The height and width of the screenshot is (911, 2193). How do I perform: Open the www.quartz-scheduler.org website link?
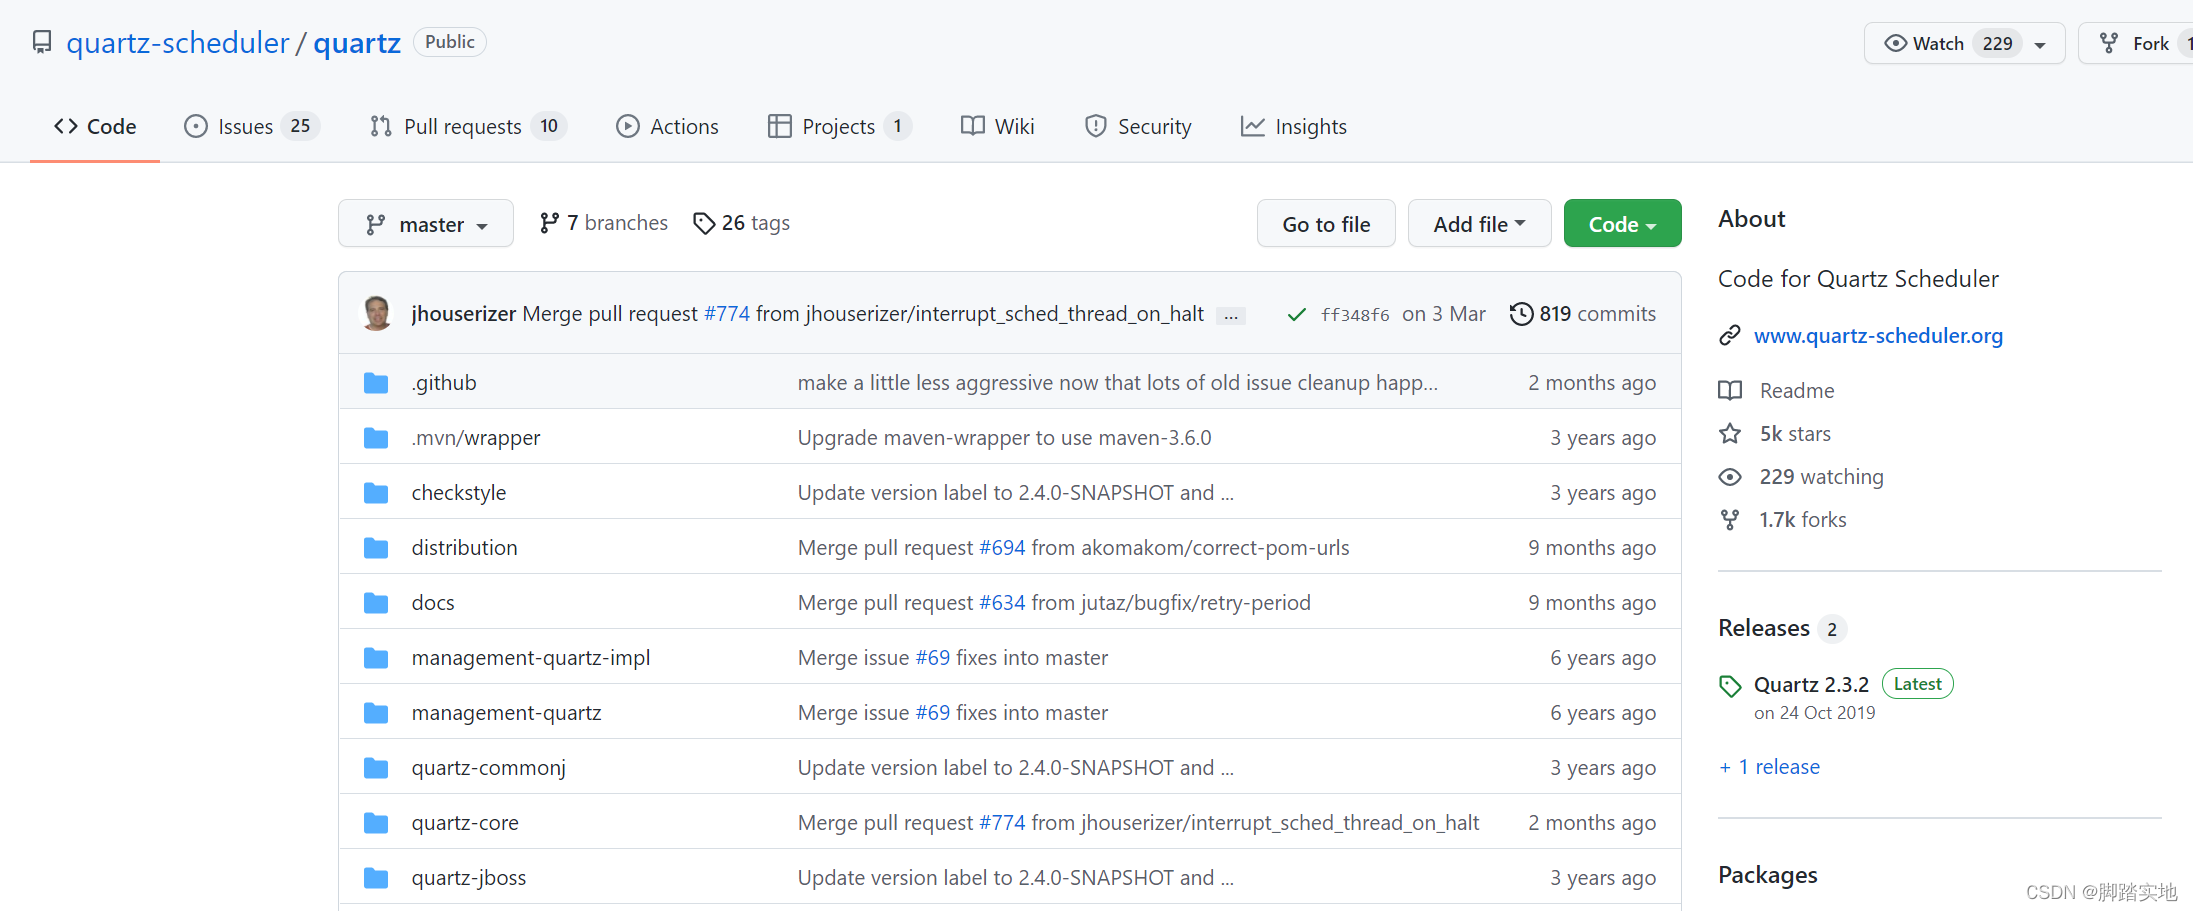1878,336
